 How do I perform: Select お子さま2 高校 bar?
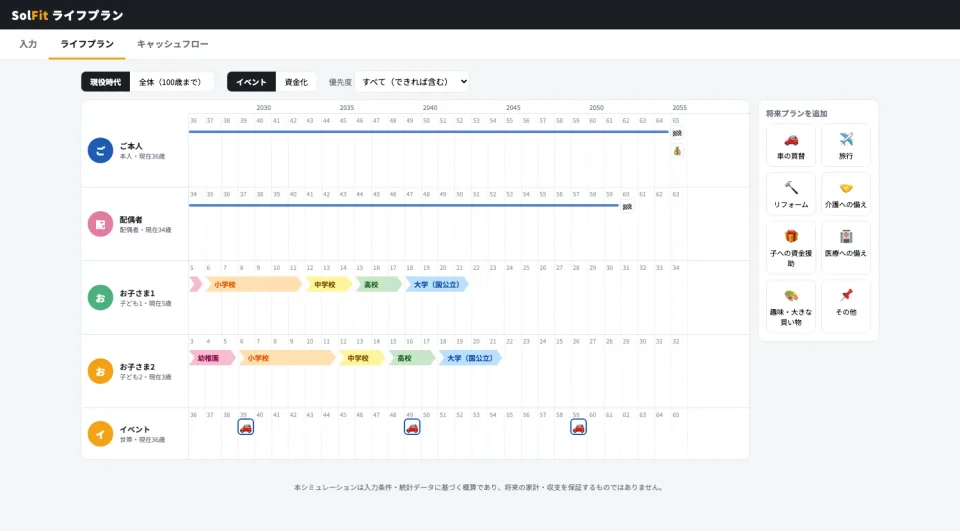pyautogui.click(x=411, y=358)
